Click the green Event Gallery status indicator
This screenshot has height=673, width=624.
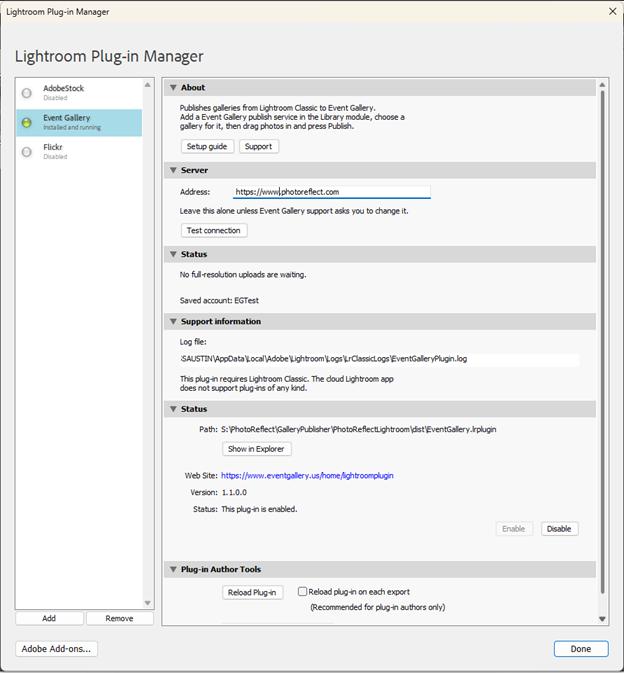coord(27,122)
